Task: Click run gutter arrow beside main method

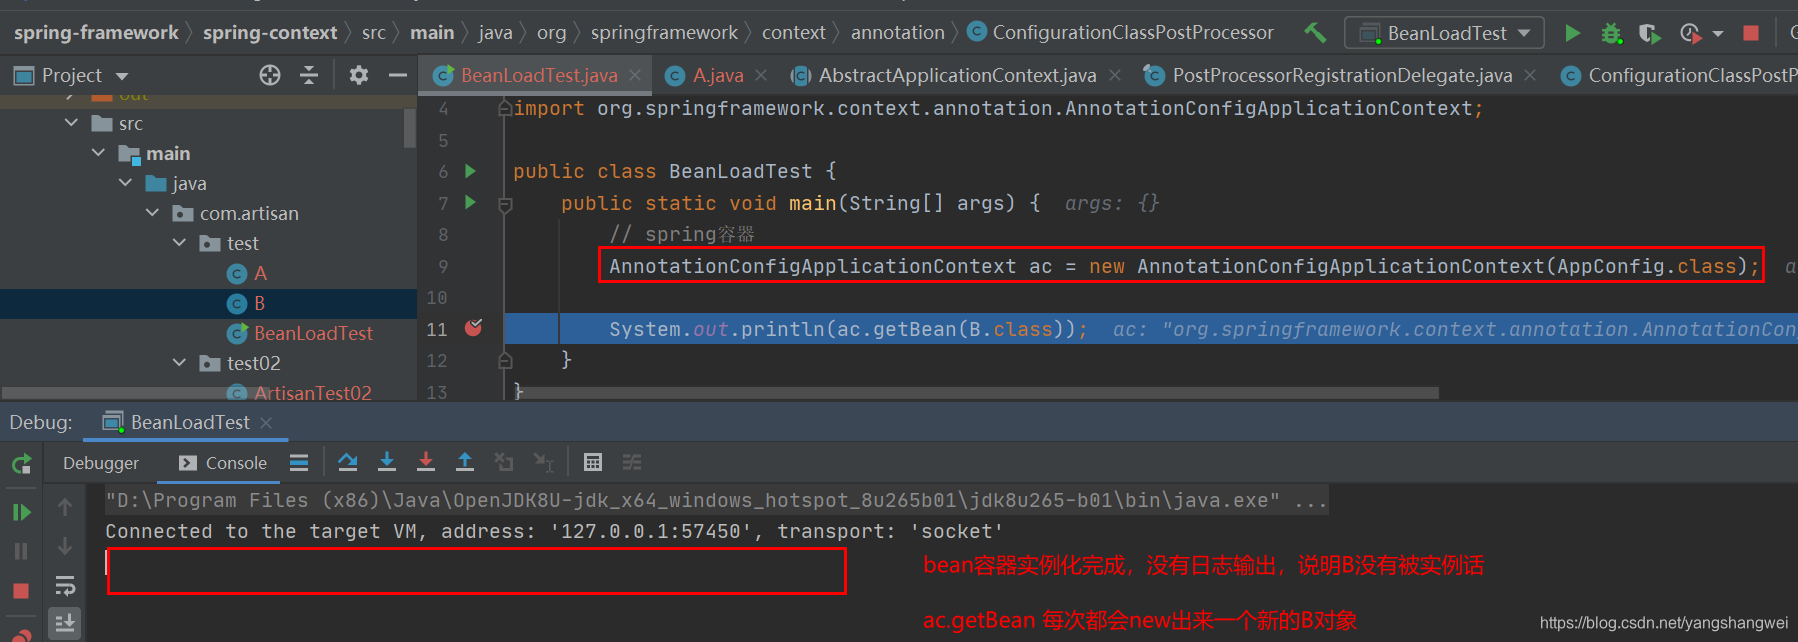Action: pyautogui.click(x=471, y=202)
